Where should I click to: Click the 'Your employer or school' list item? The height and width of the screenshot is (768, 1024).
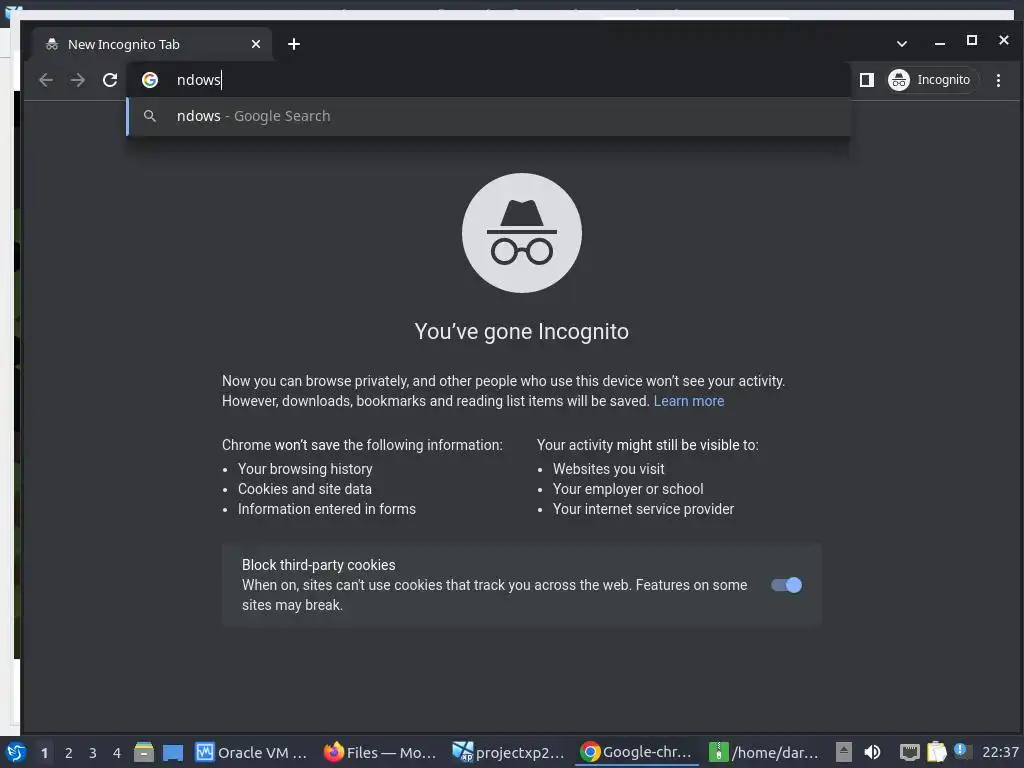pos(628,489)
